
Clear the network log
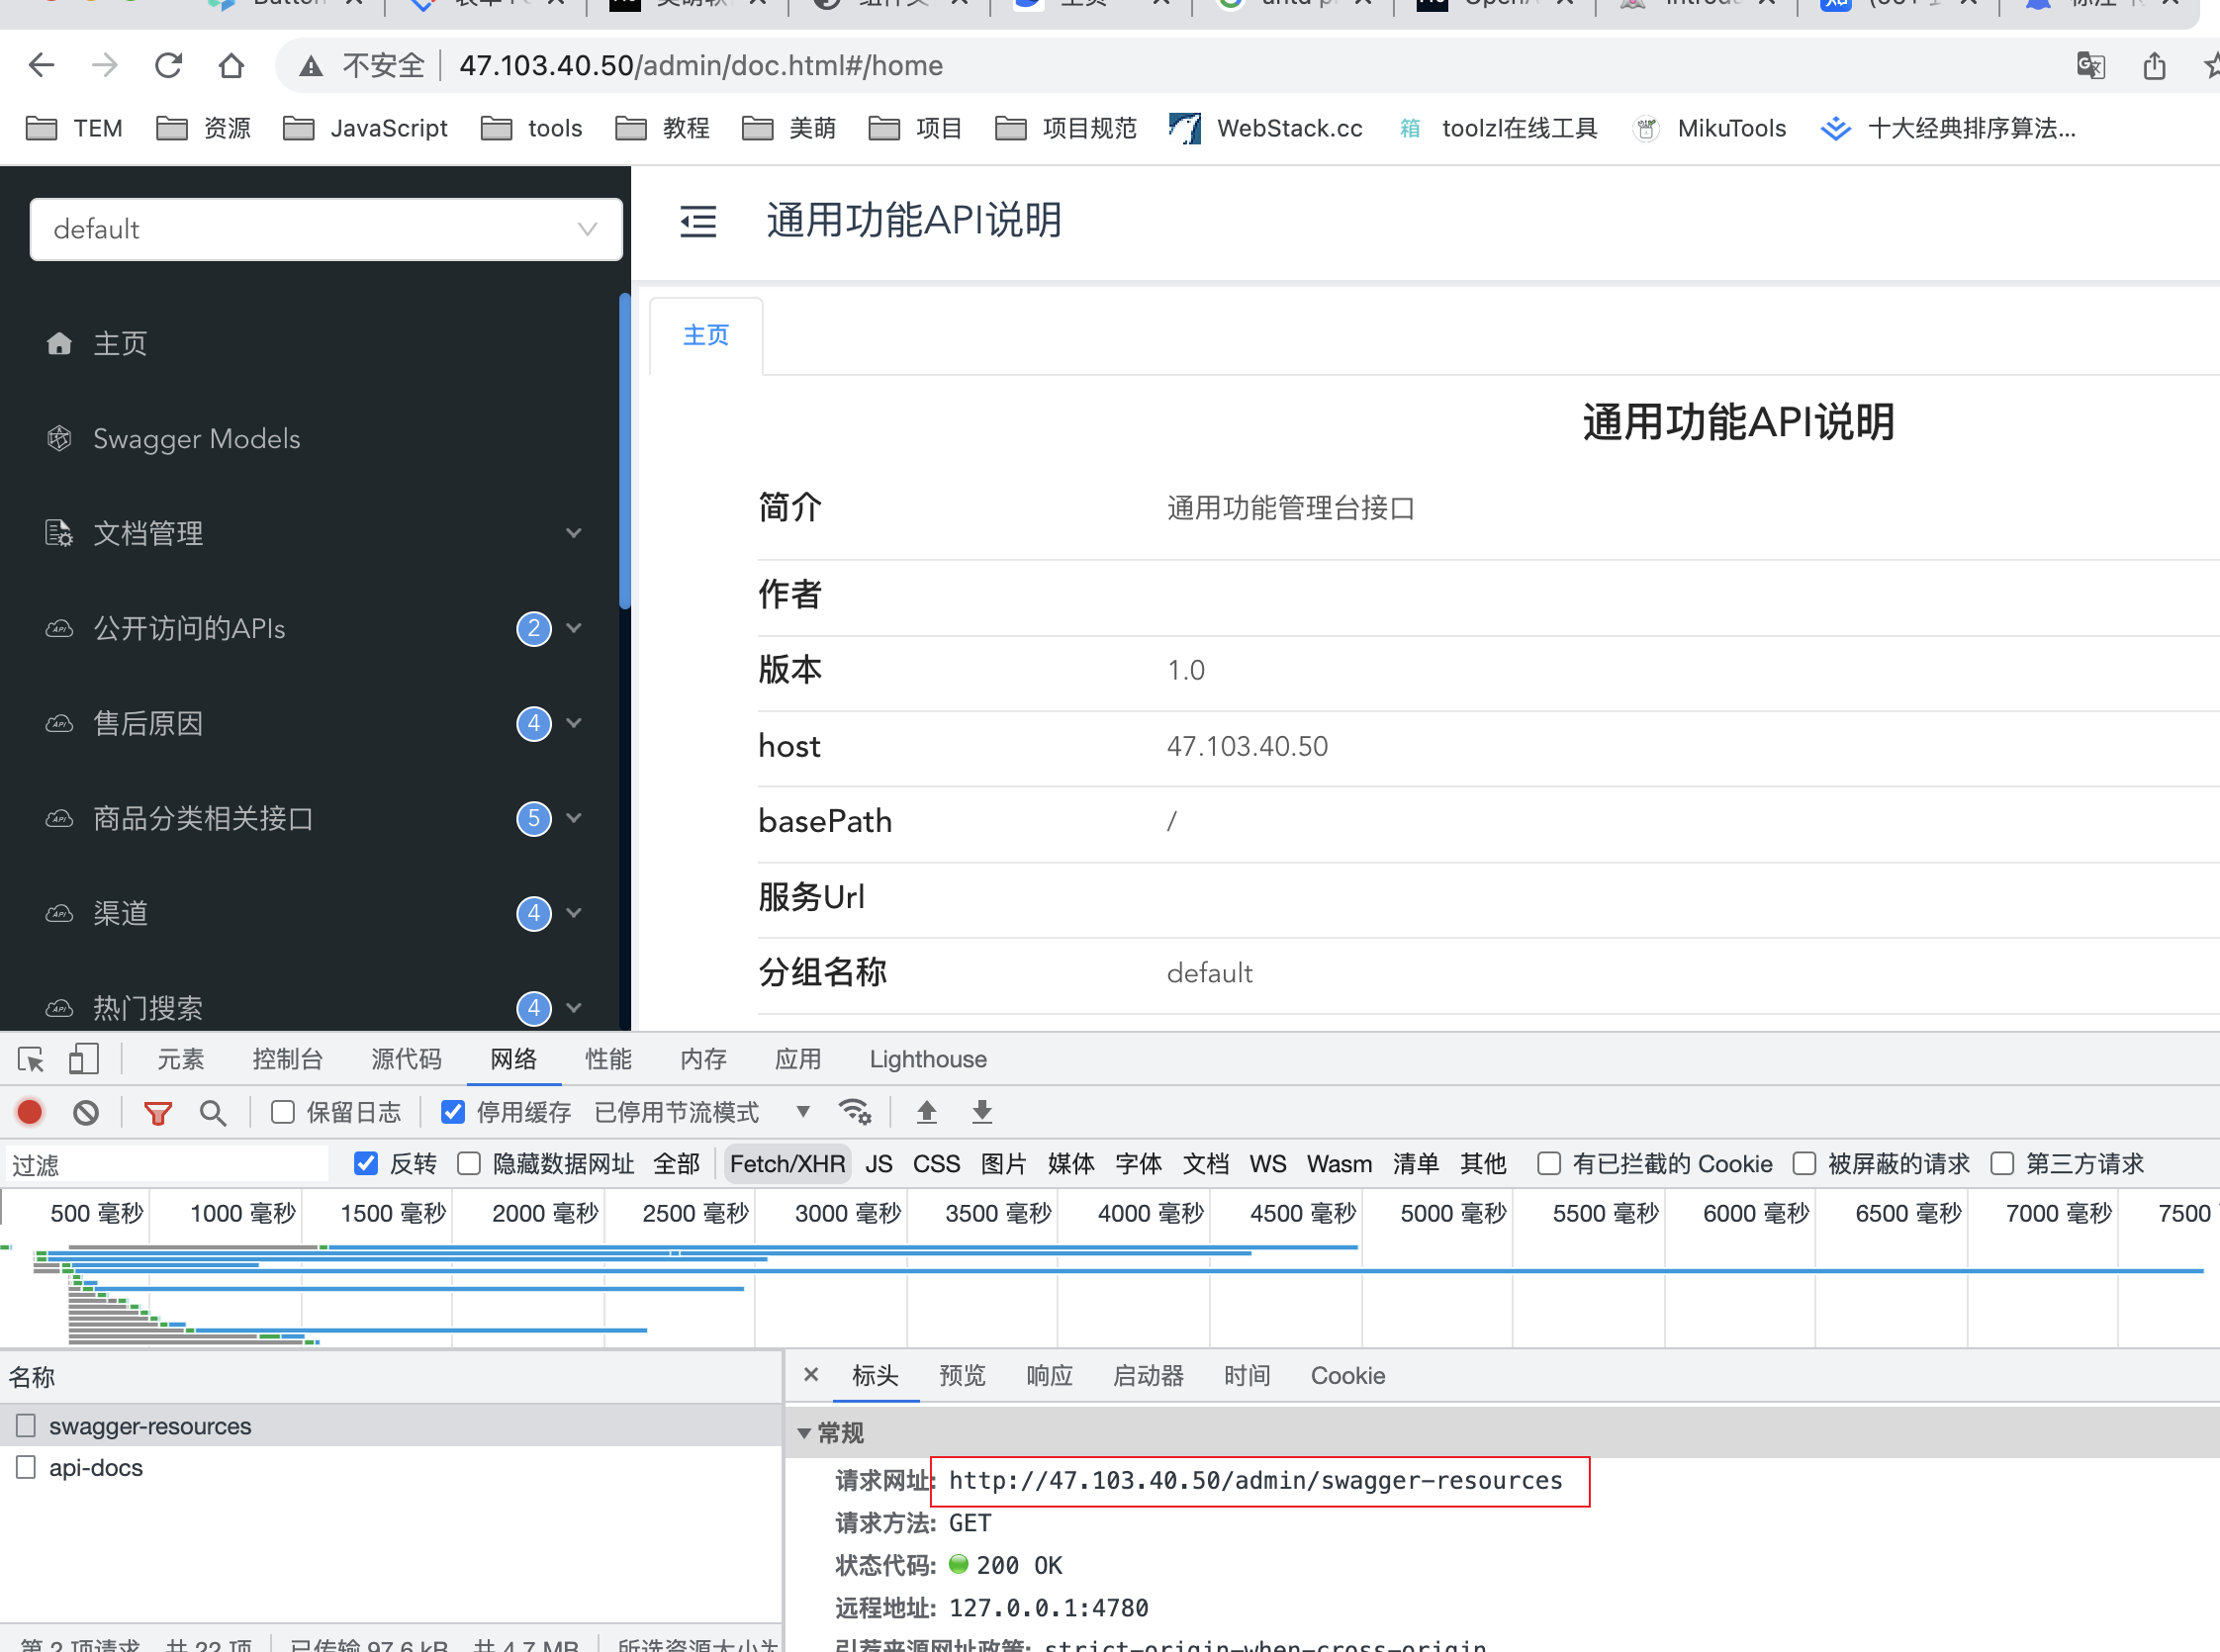(86, 1112)
